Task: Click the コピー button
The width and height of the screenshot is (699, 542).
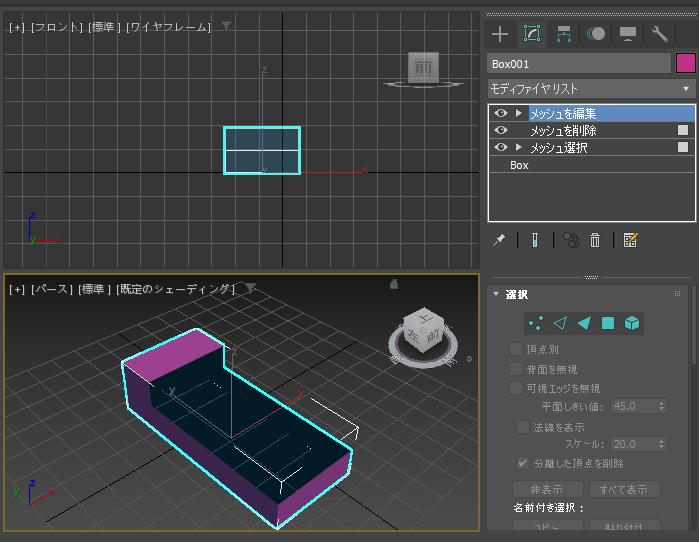Action: point(547,526)
